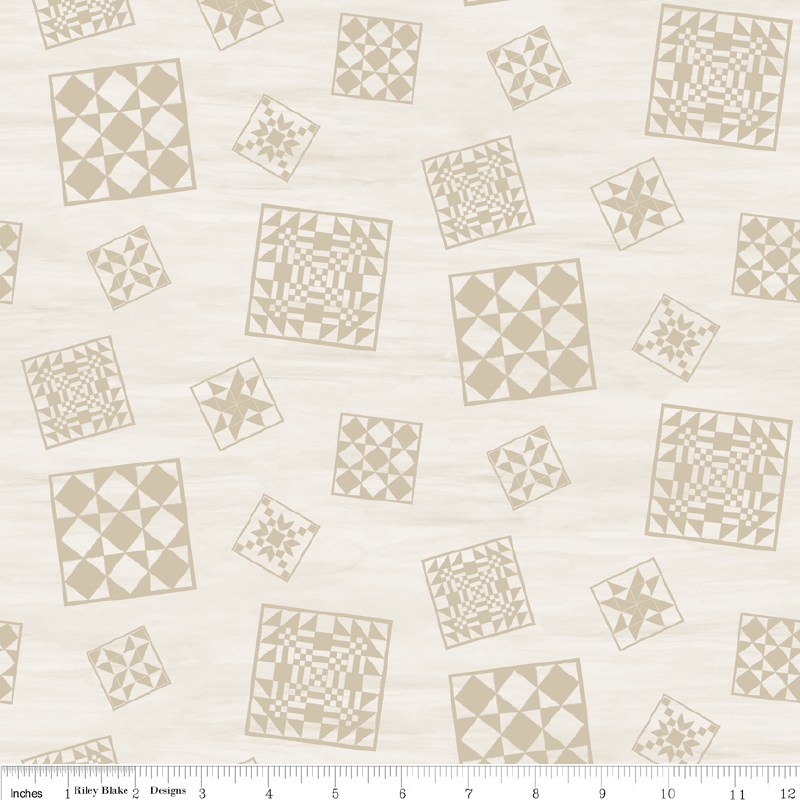
Task: Click the number 8 on the ruler
Action: [535, 787]
